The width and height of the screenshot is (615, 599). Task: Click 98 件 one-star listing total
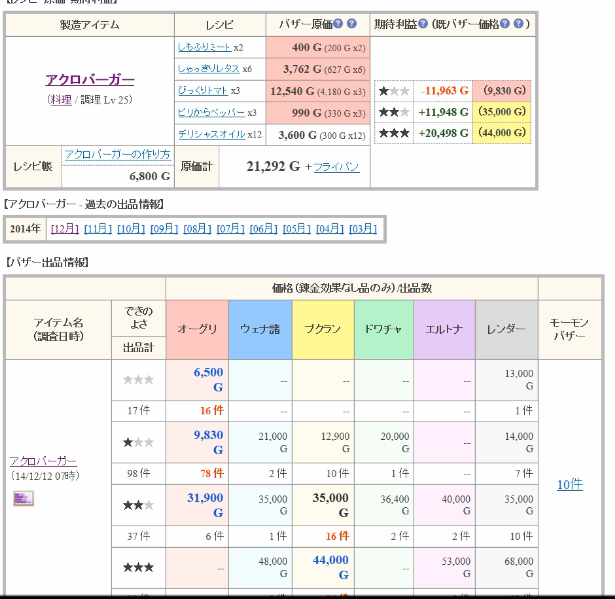pyautogui.click(x=138, y=473)
